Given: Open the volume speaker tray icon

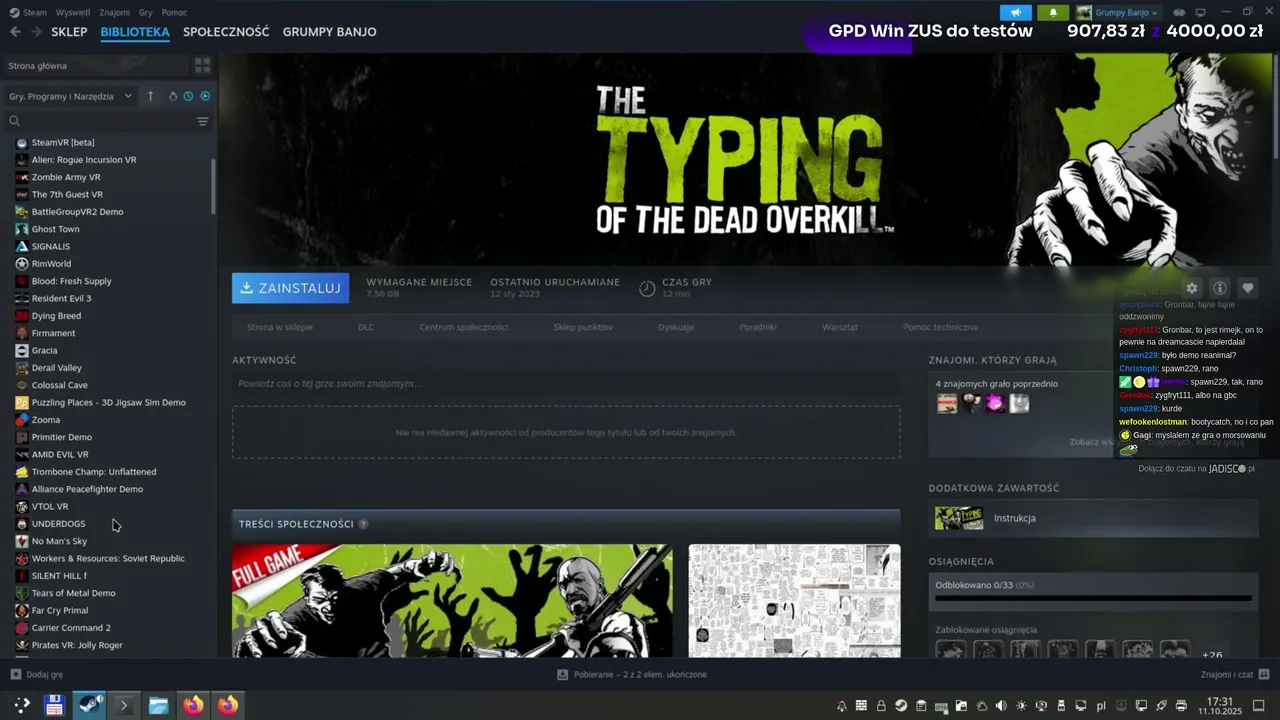Looking at the screenshot, I should (1001, 705).
